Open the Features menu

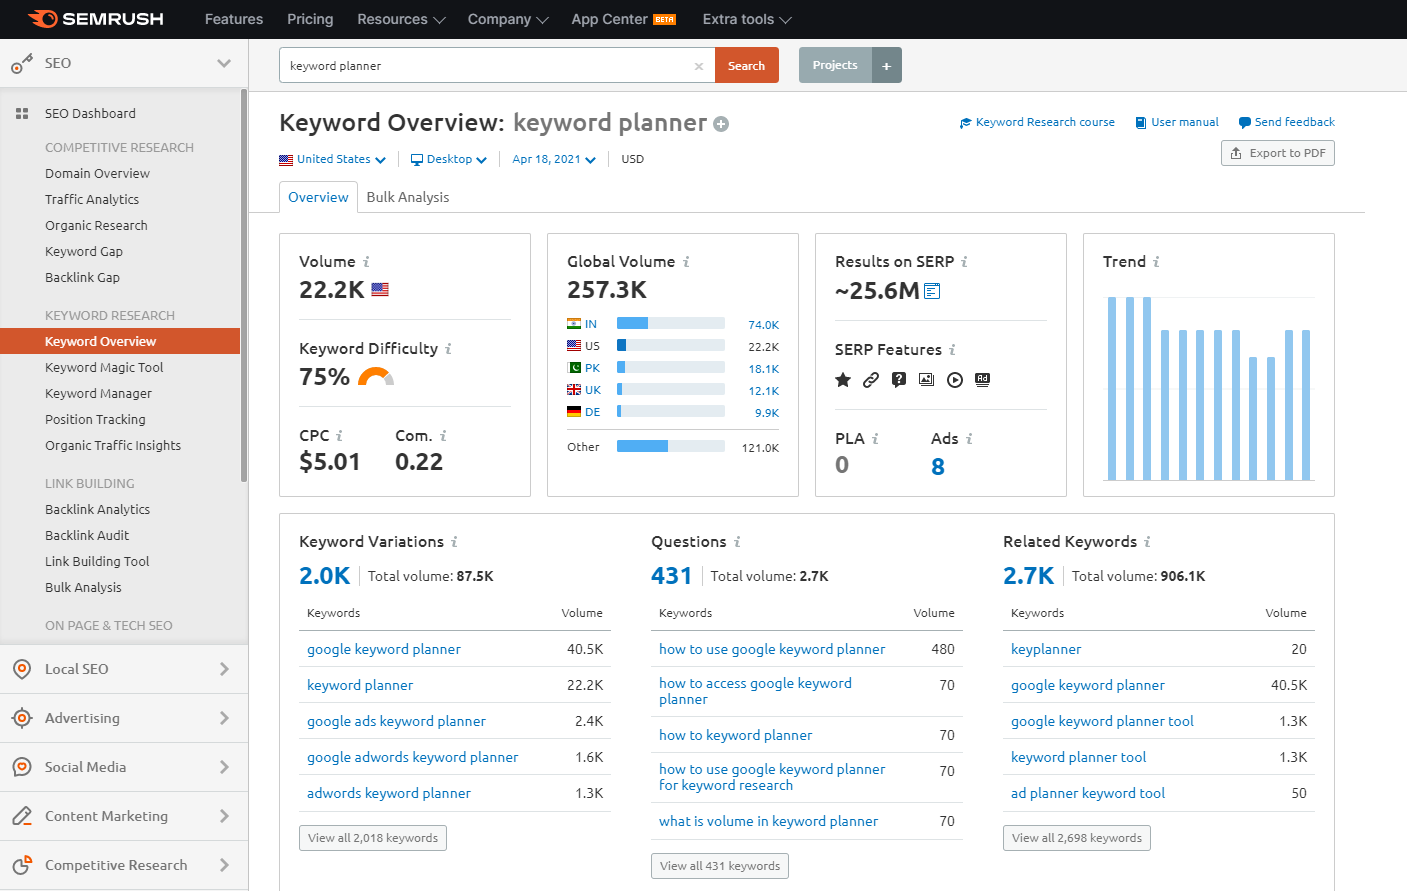click(x=234, y=19)
